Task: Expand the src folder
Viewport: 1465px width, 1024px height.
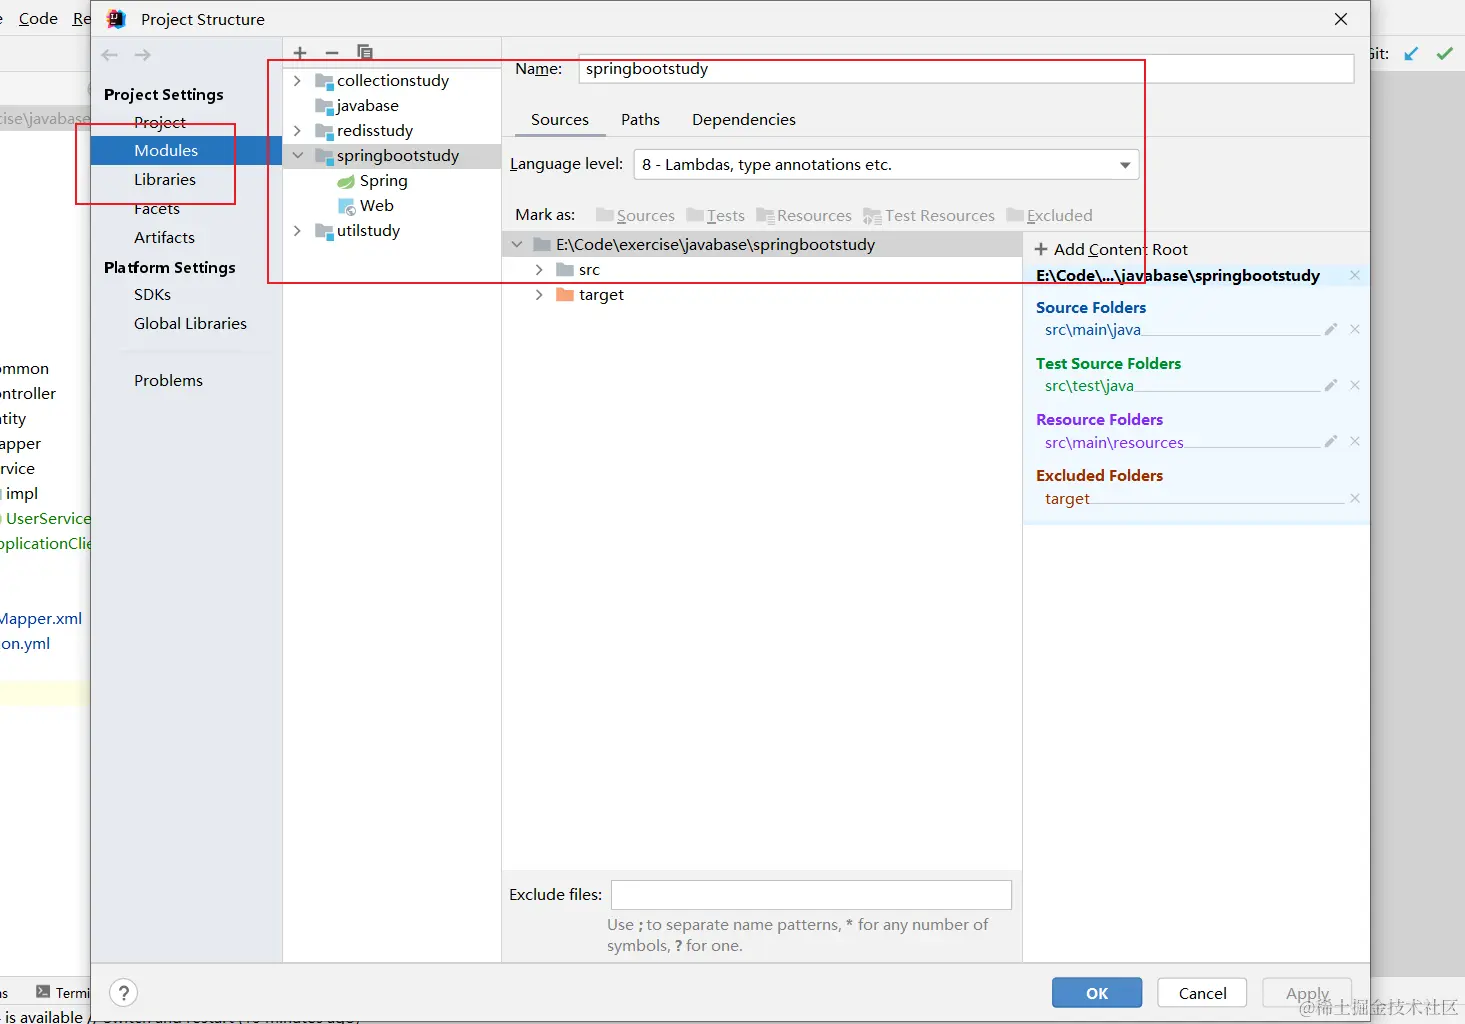Action: point(539,270)
